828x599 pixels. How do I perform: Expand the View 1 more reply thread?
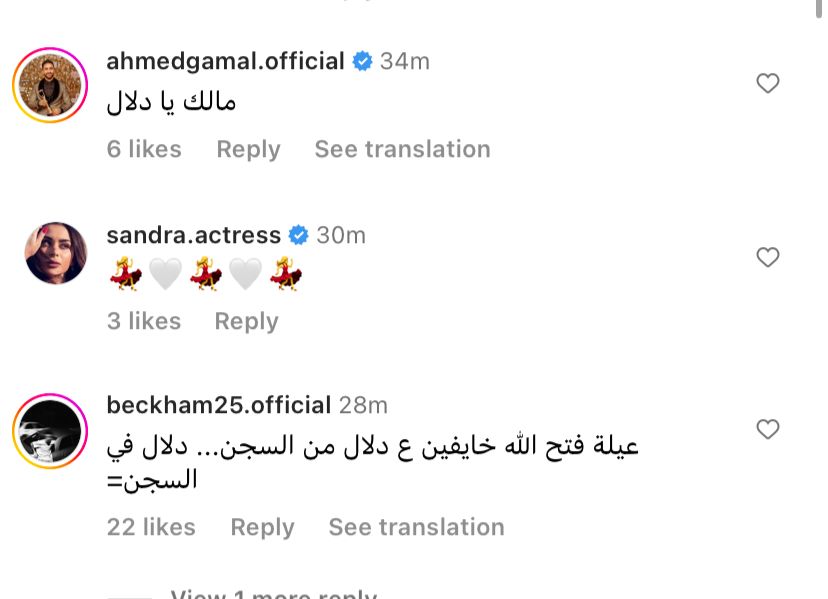click(273, 593)
